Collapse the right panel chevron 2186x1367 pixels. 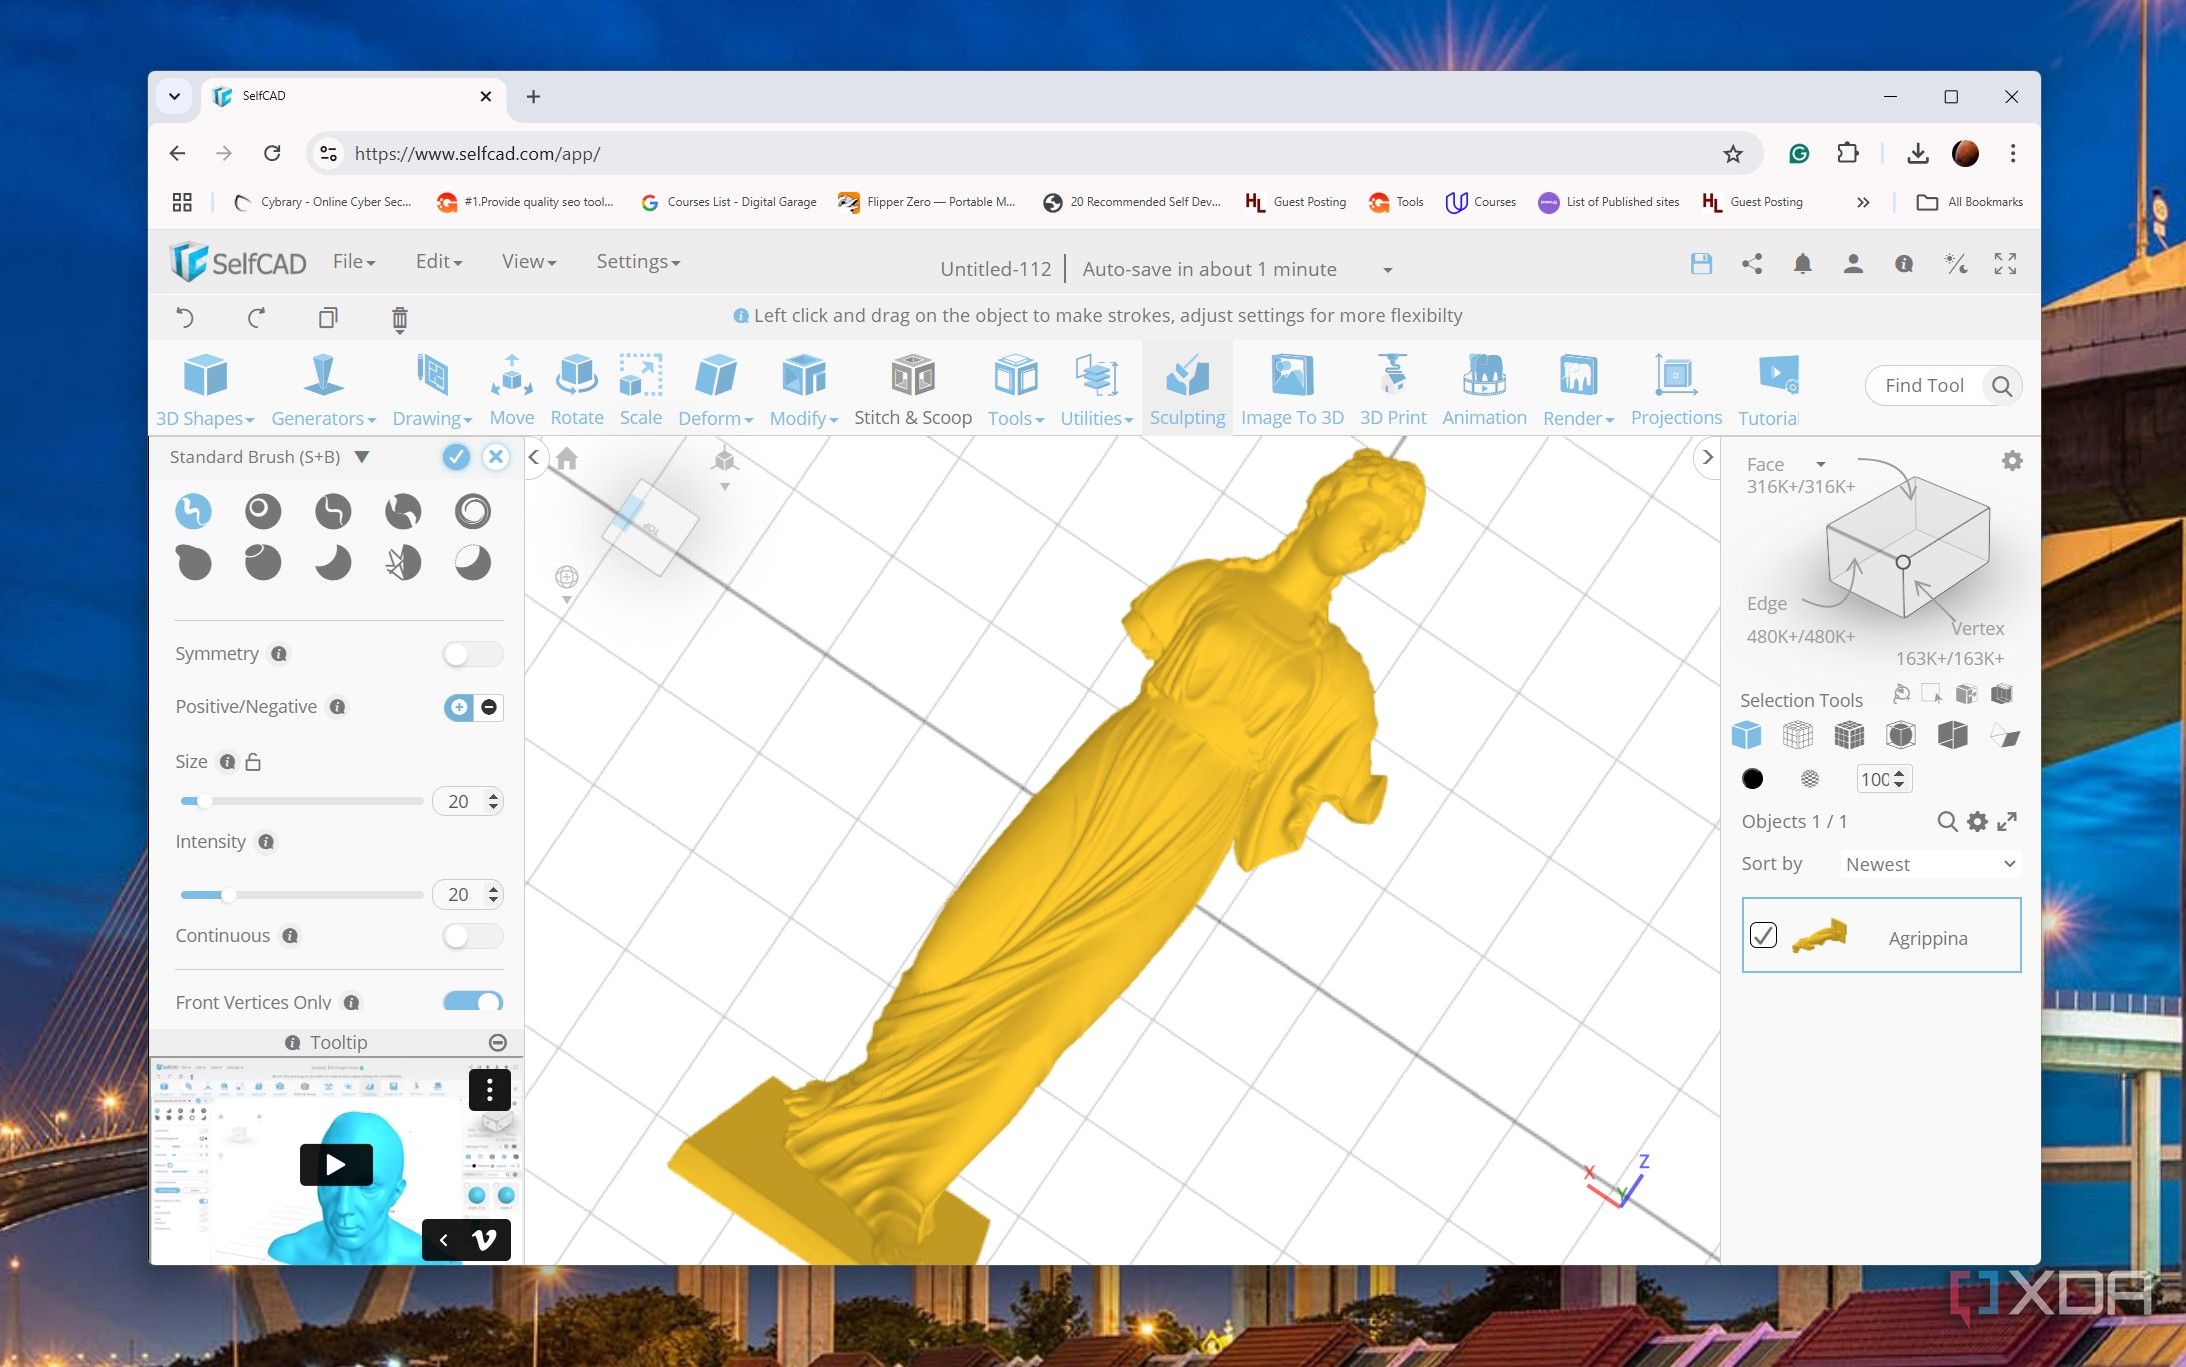coord(1707,458)
